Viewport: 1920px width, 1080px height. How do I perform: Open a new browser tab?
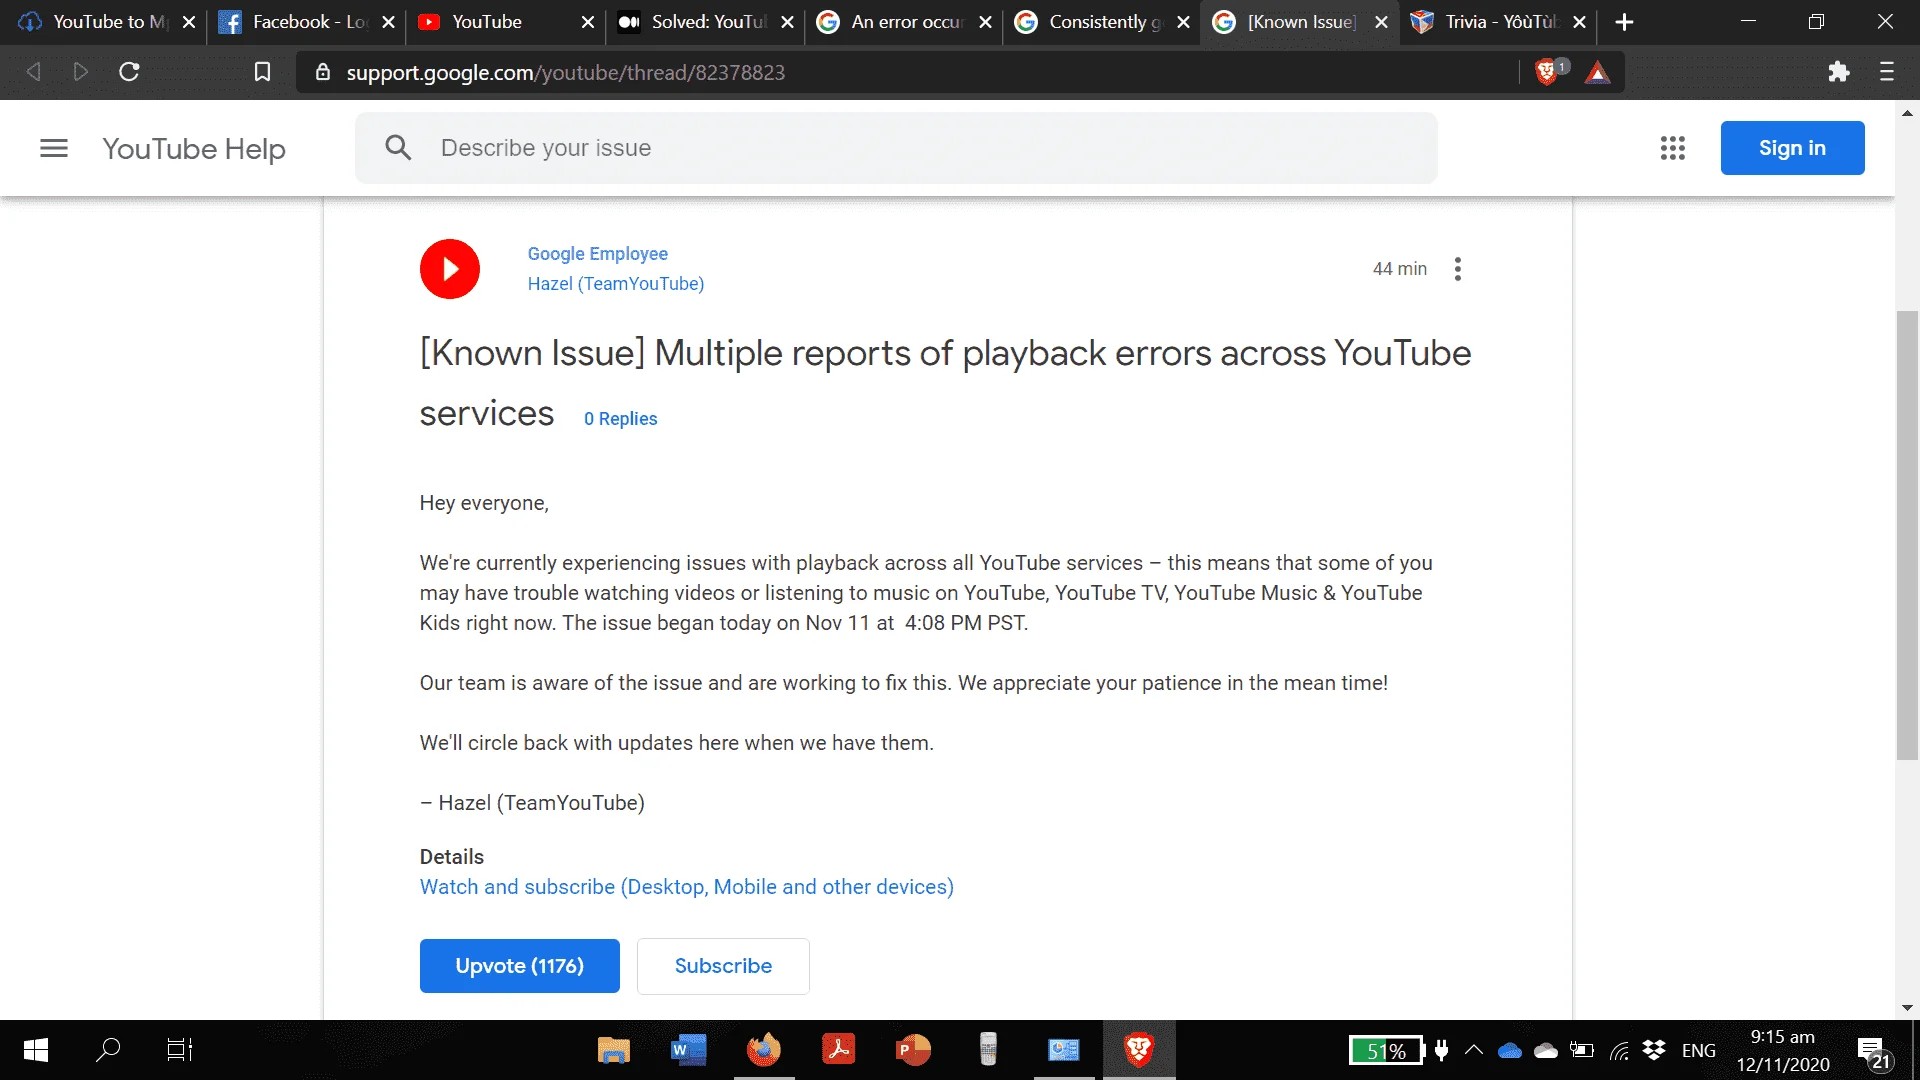(1624, 22)
